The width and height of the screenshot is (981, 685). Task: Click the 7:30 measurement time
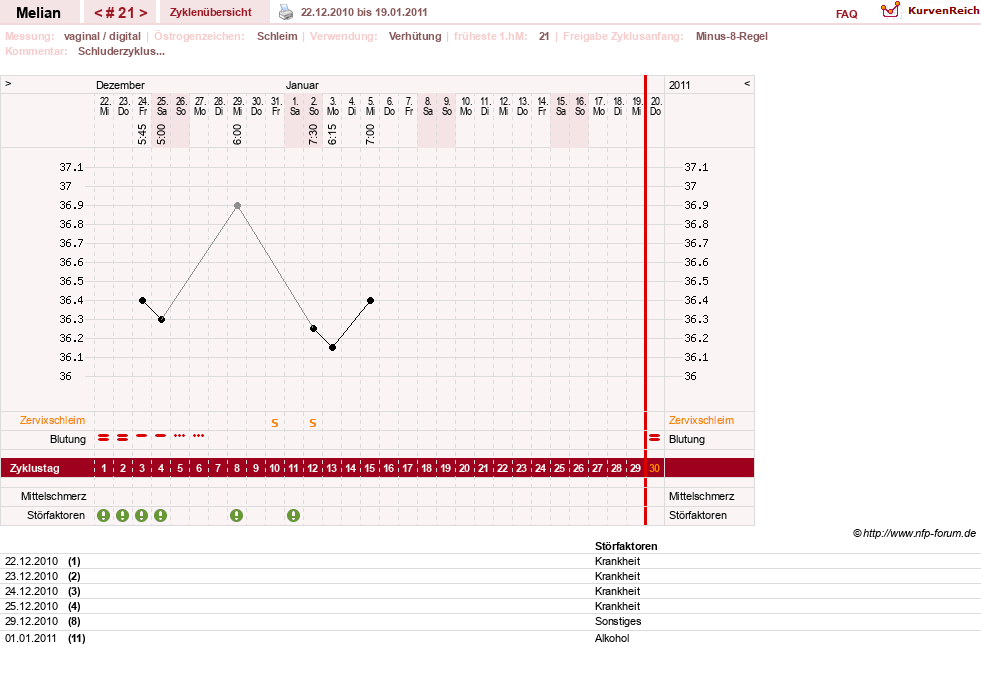coord(313,134)
